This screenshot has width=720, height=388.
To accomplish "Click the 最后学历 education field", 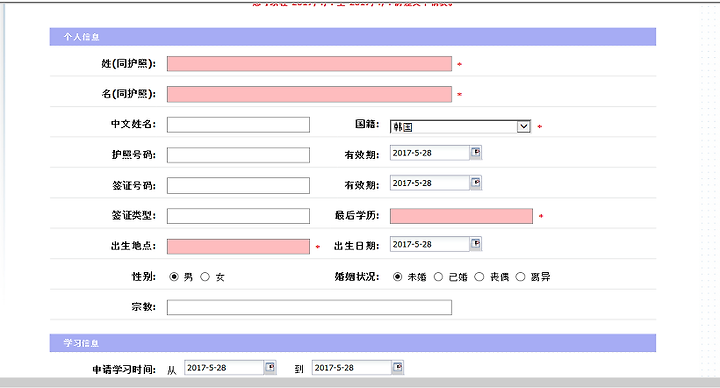I will [461, 216].
